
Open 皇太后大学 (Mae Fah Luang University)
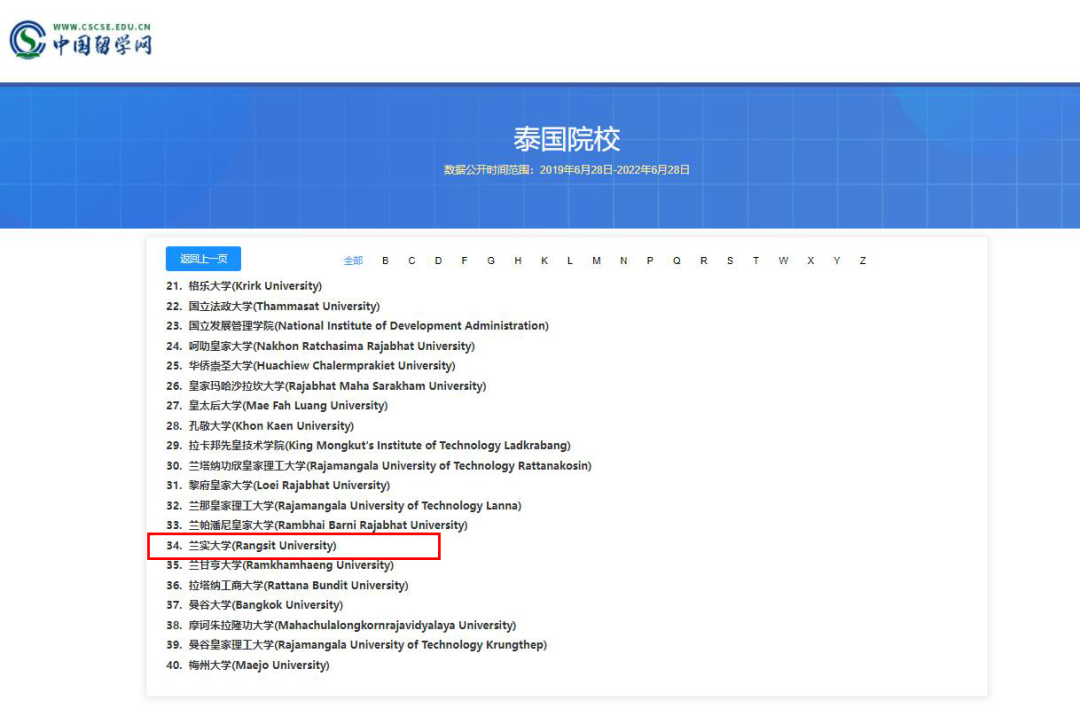point(277,406)
